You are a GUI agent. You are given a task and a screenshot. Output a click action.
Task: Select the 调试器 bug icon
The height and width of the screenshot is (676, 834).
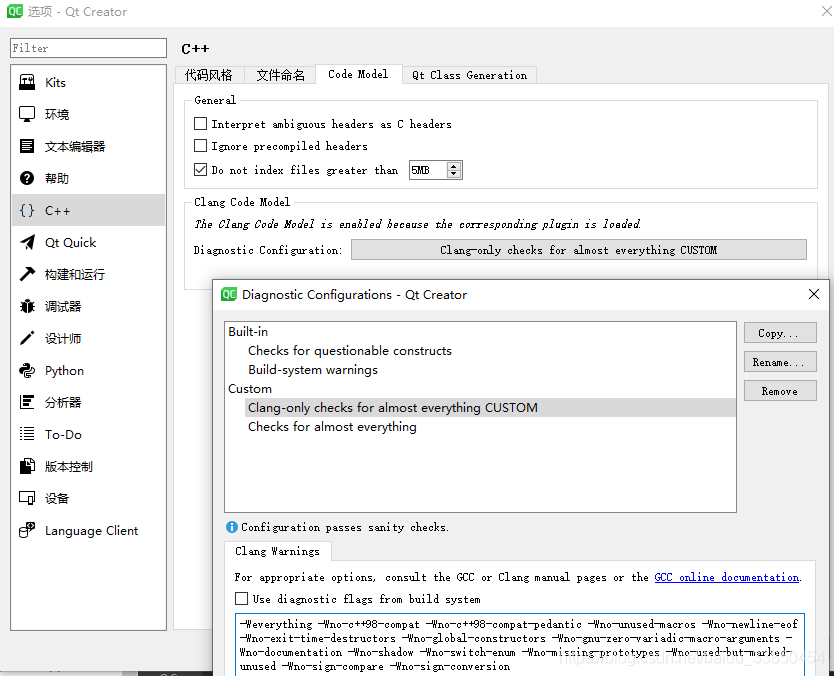point(27,306)
